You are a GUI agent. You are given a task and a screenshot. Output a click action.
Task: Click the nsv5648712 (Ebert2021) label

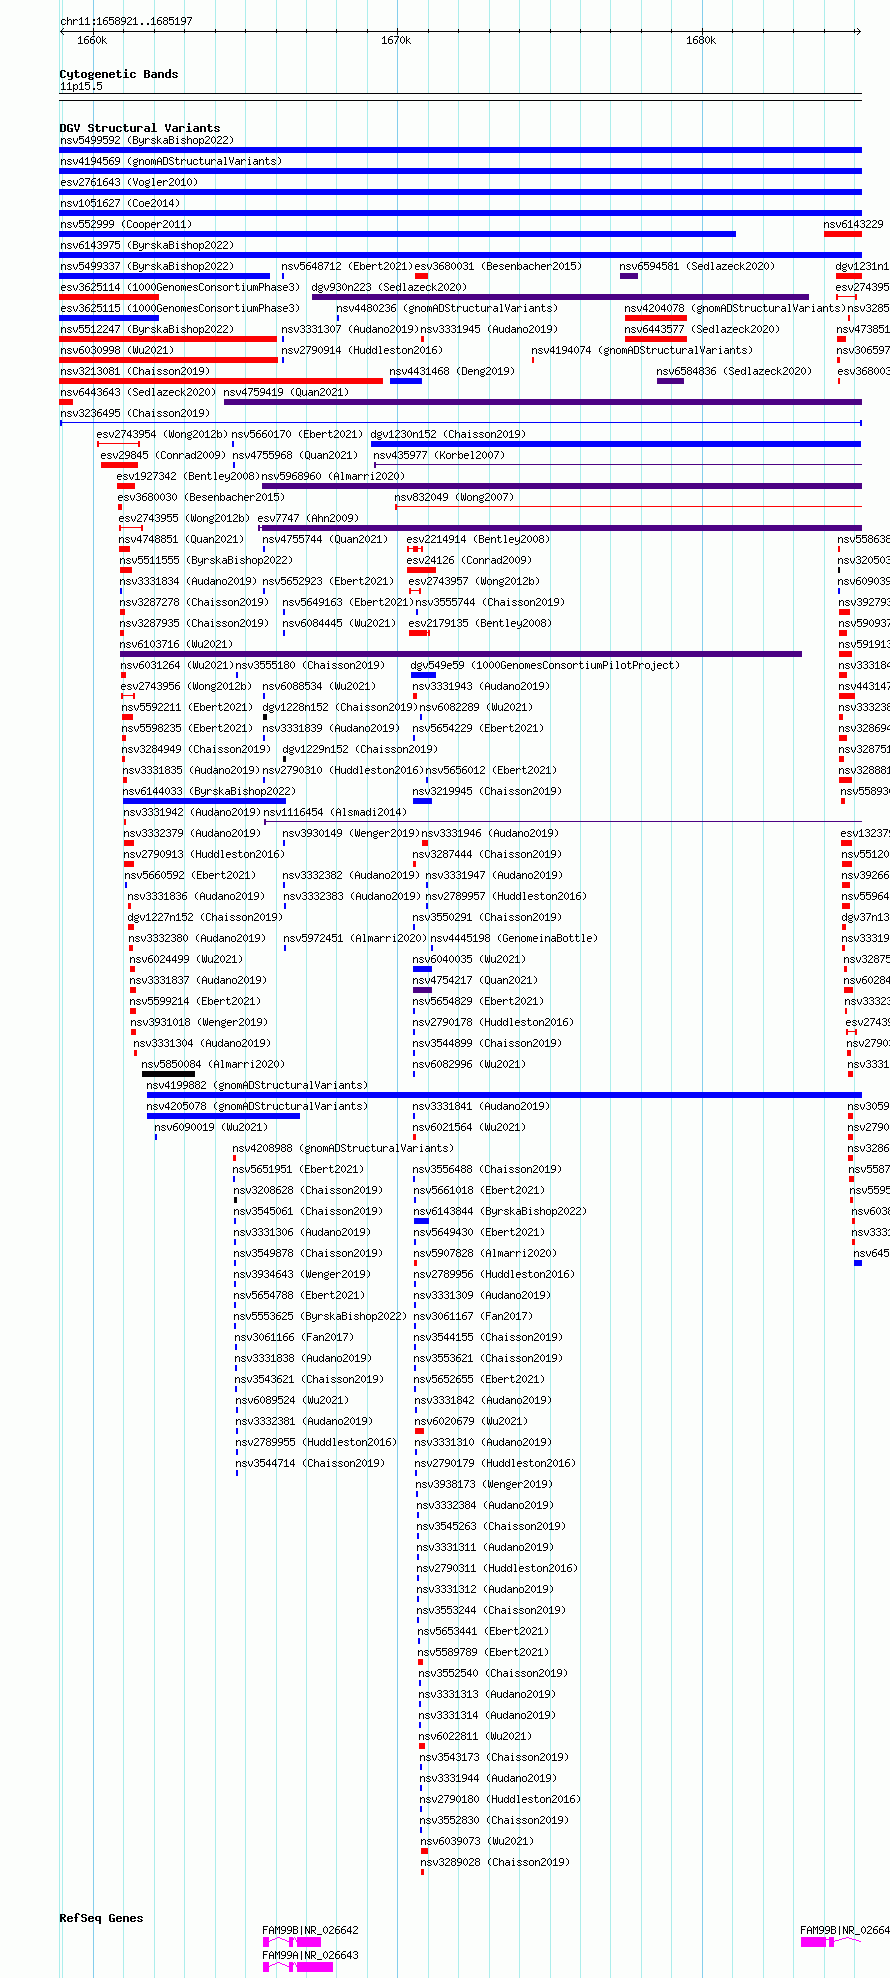[x=347, y=266]
